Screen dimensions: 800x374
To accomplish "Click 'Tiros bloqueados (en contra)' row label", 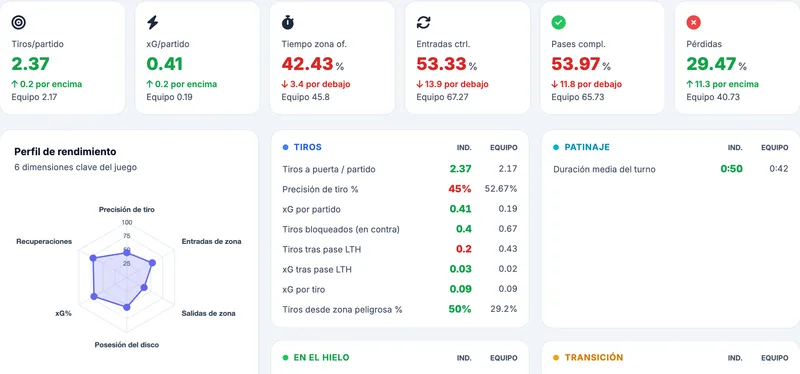I will (x=341, y=230).
